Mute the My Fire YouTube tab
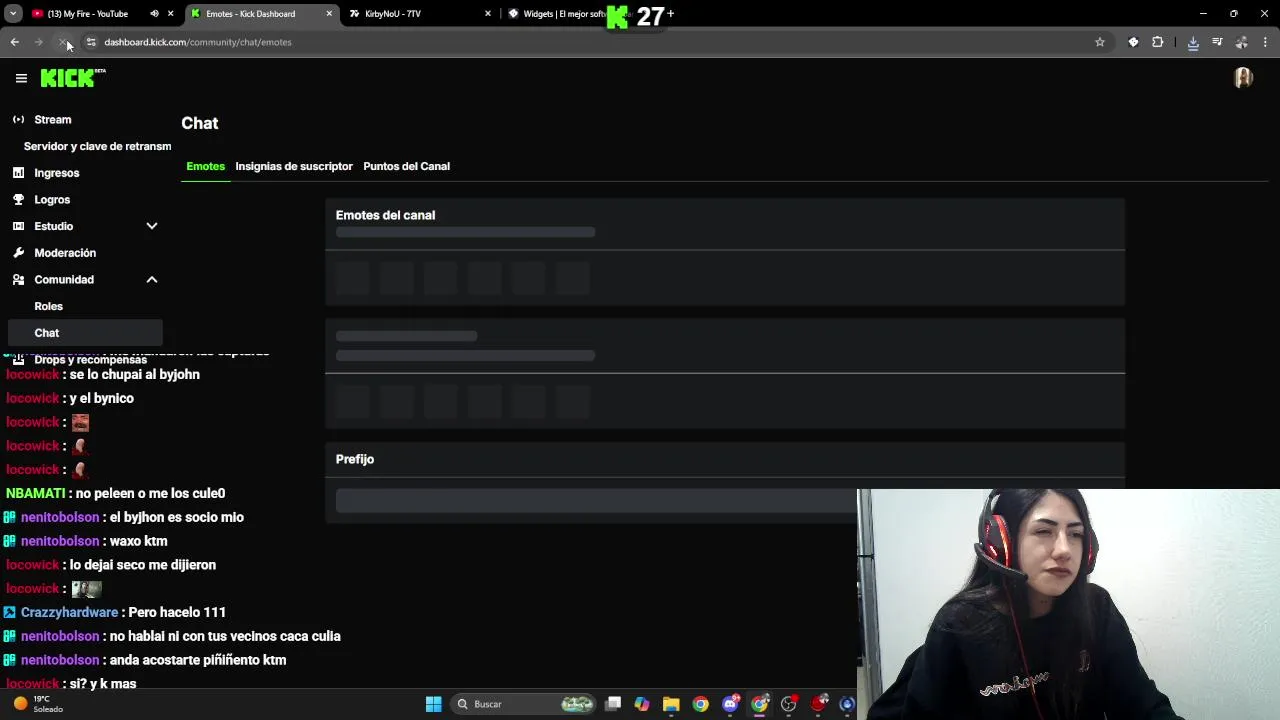 coord(154,14)
